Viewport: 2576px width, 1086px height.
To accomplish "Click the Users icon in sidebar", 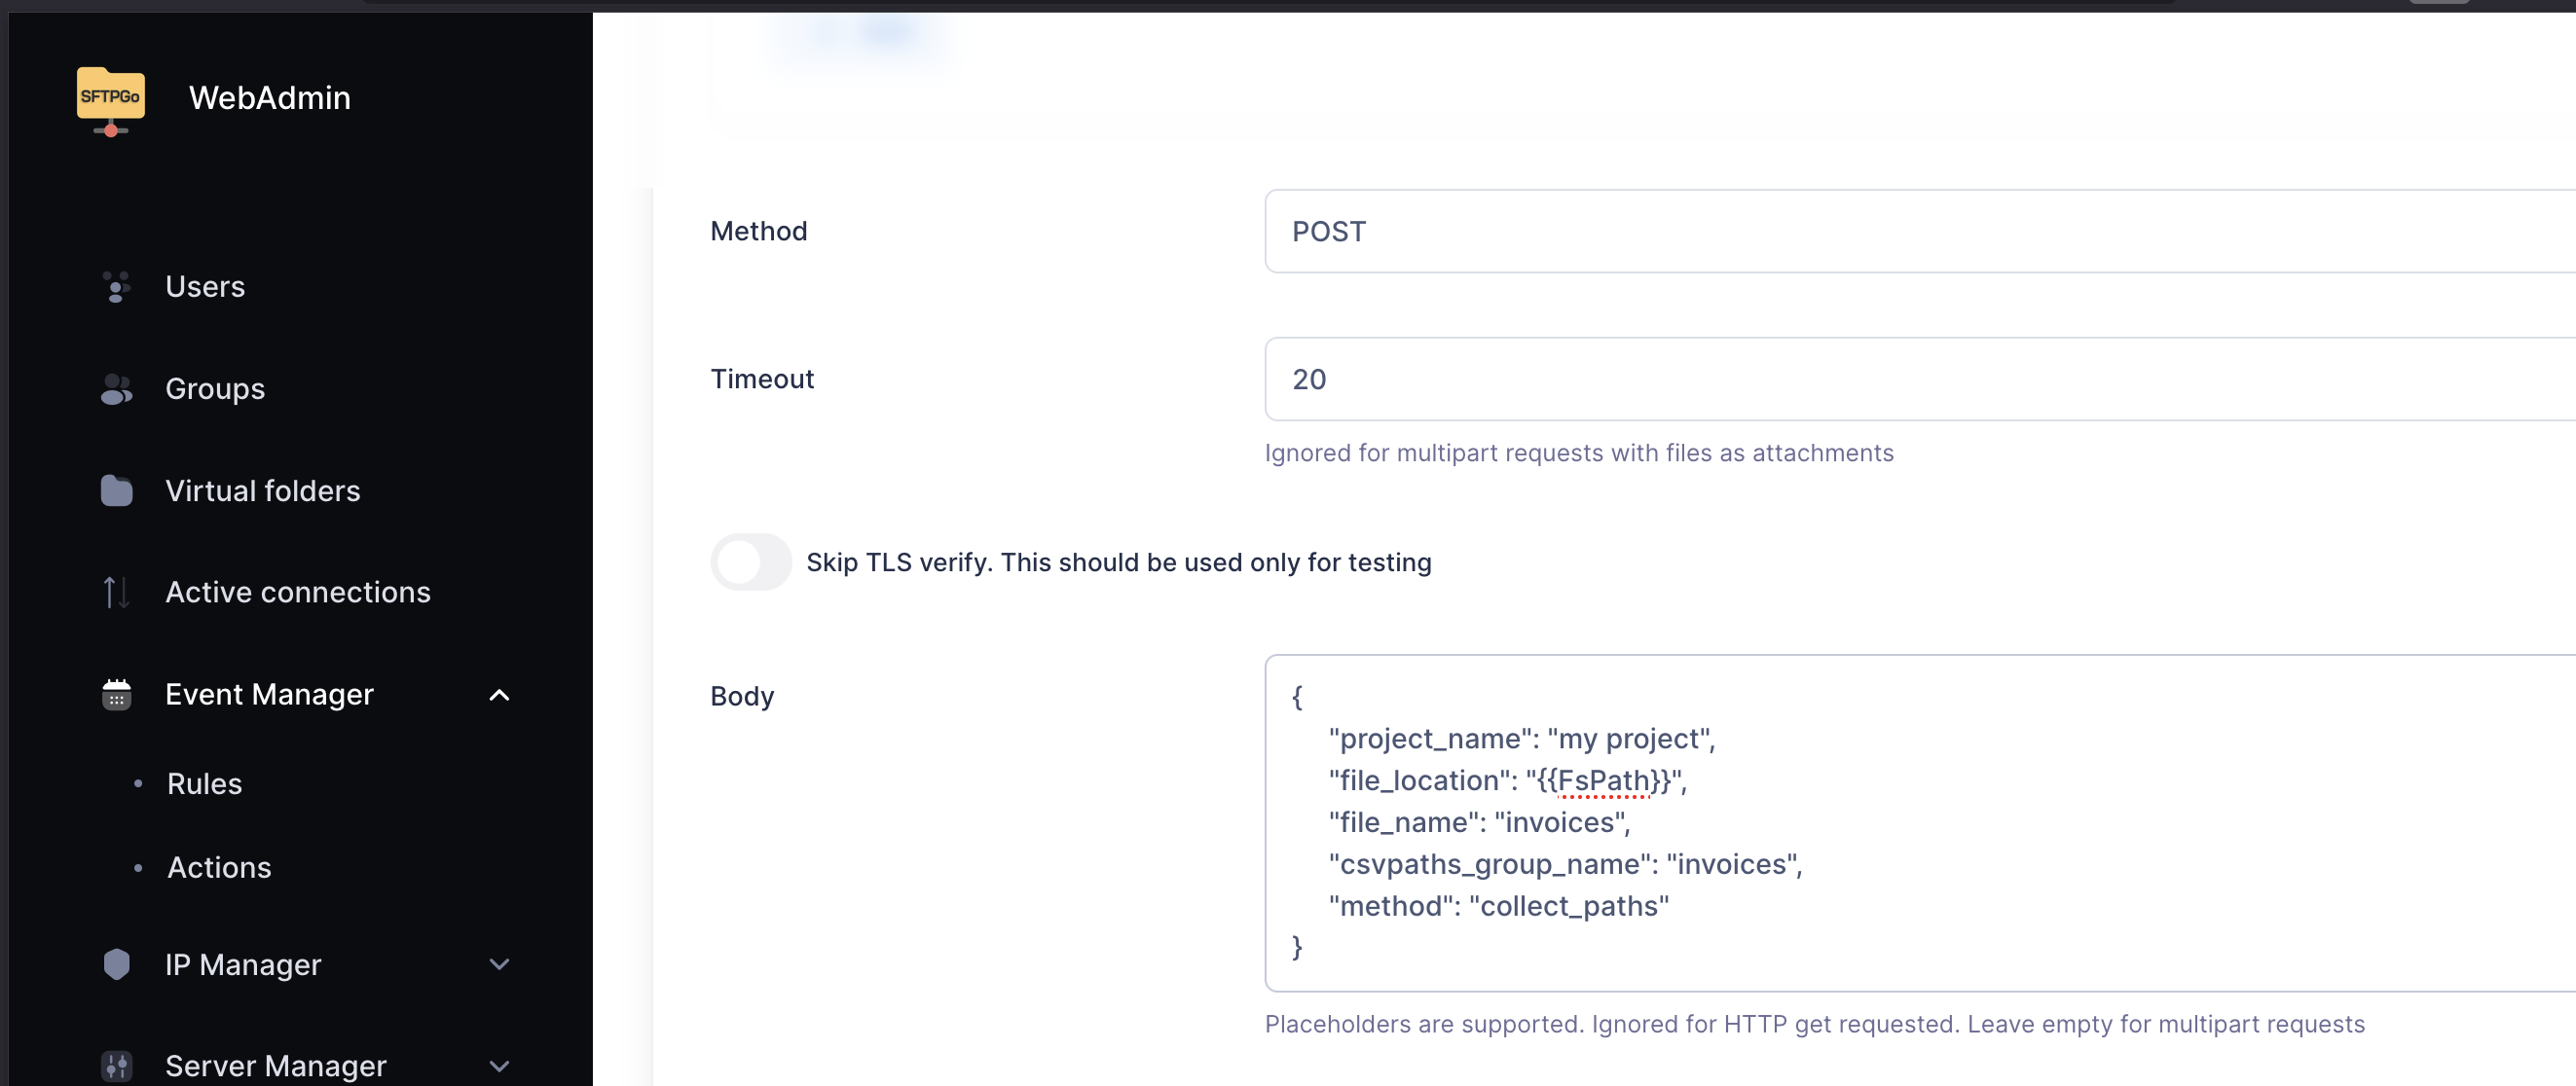I will (x=116, y=287).
